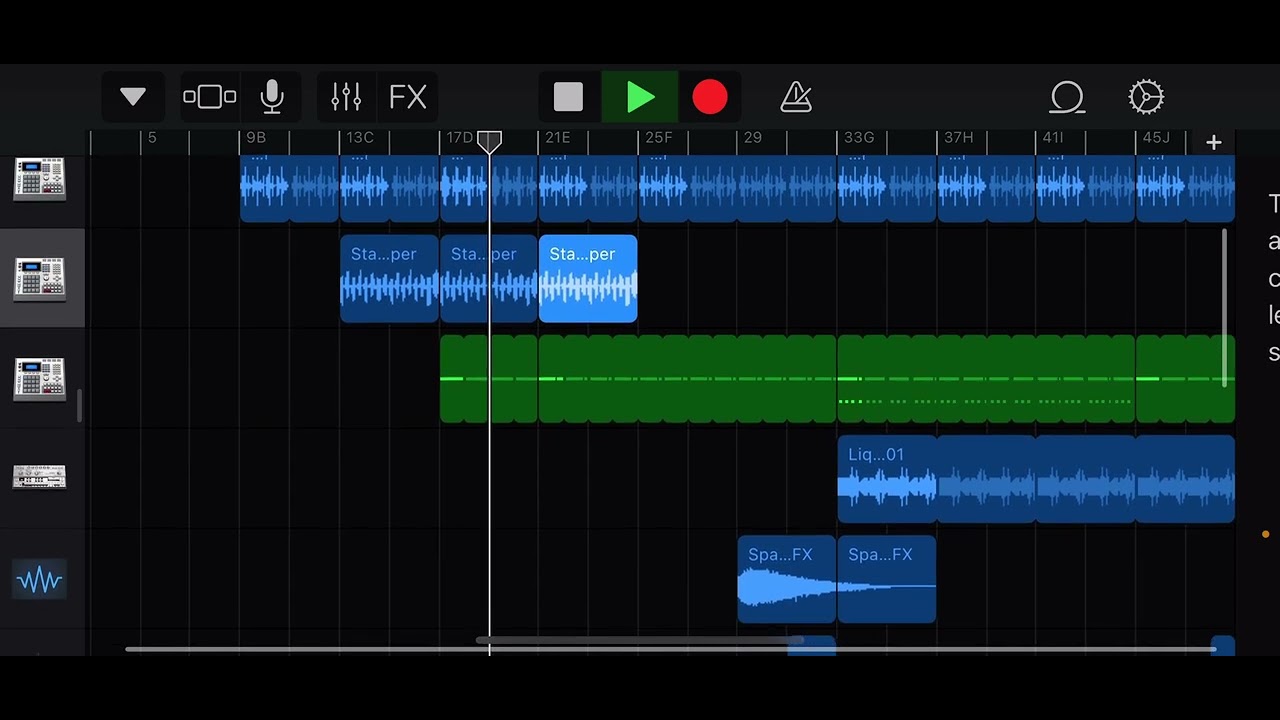This screenshot has width=1280, height=720.
Task: Select the third drum machine track icon
Action: point(40,379)
